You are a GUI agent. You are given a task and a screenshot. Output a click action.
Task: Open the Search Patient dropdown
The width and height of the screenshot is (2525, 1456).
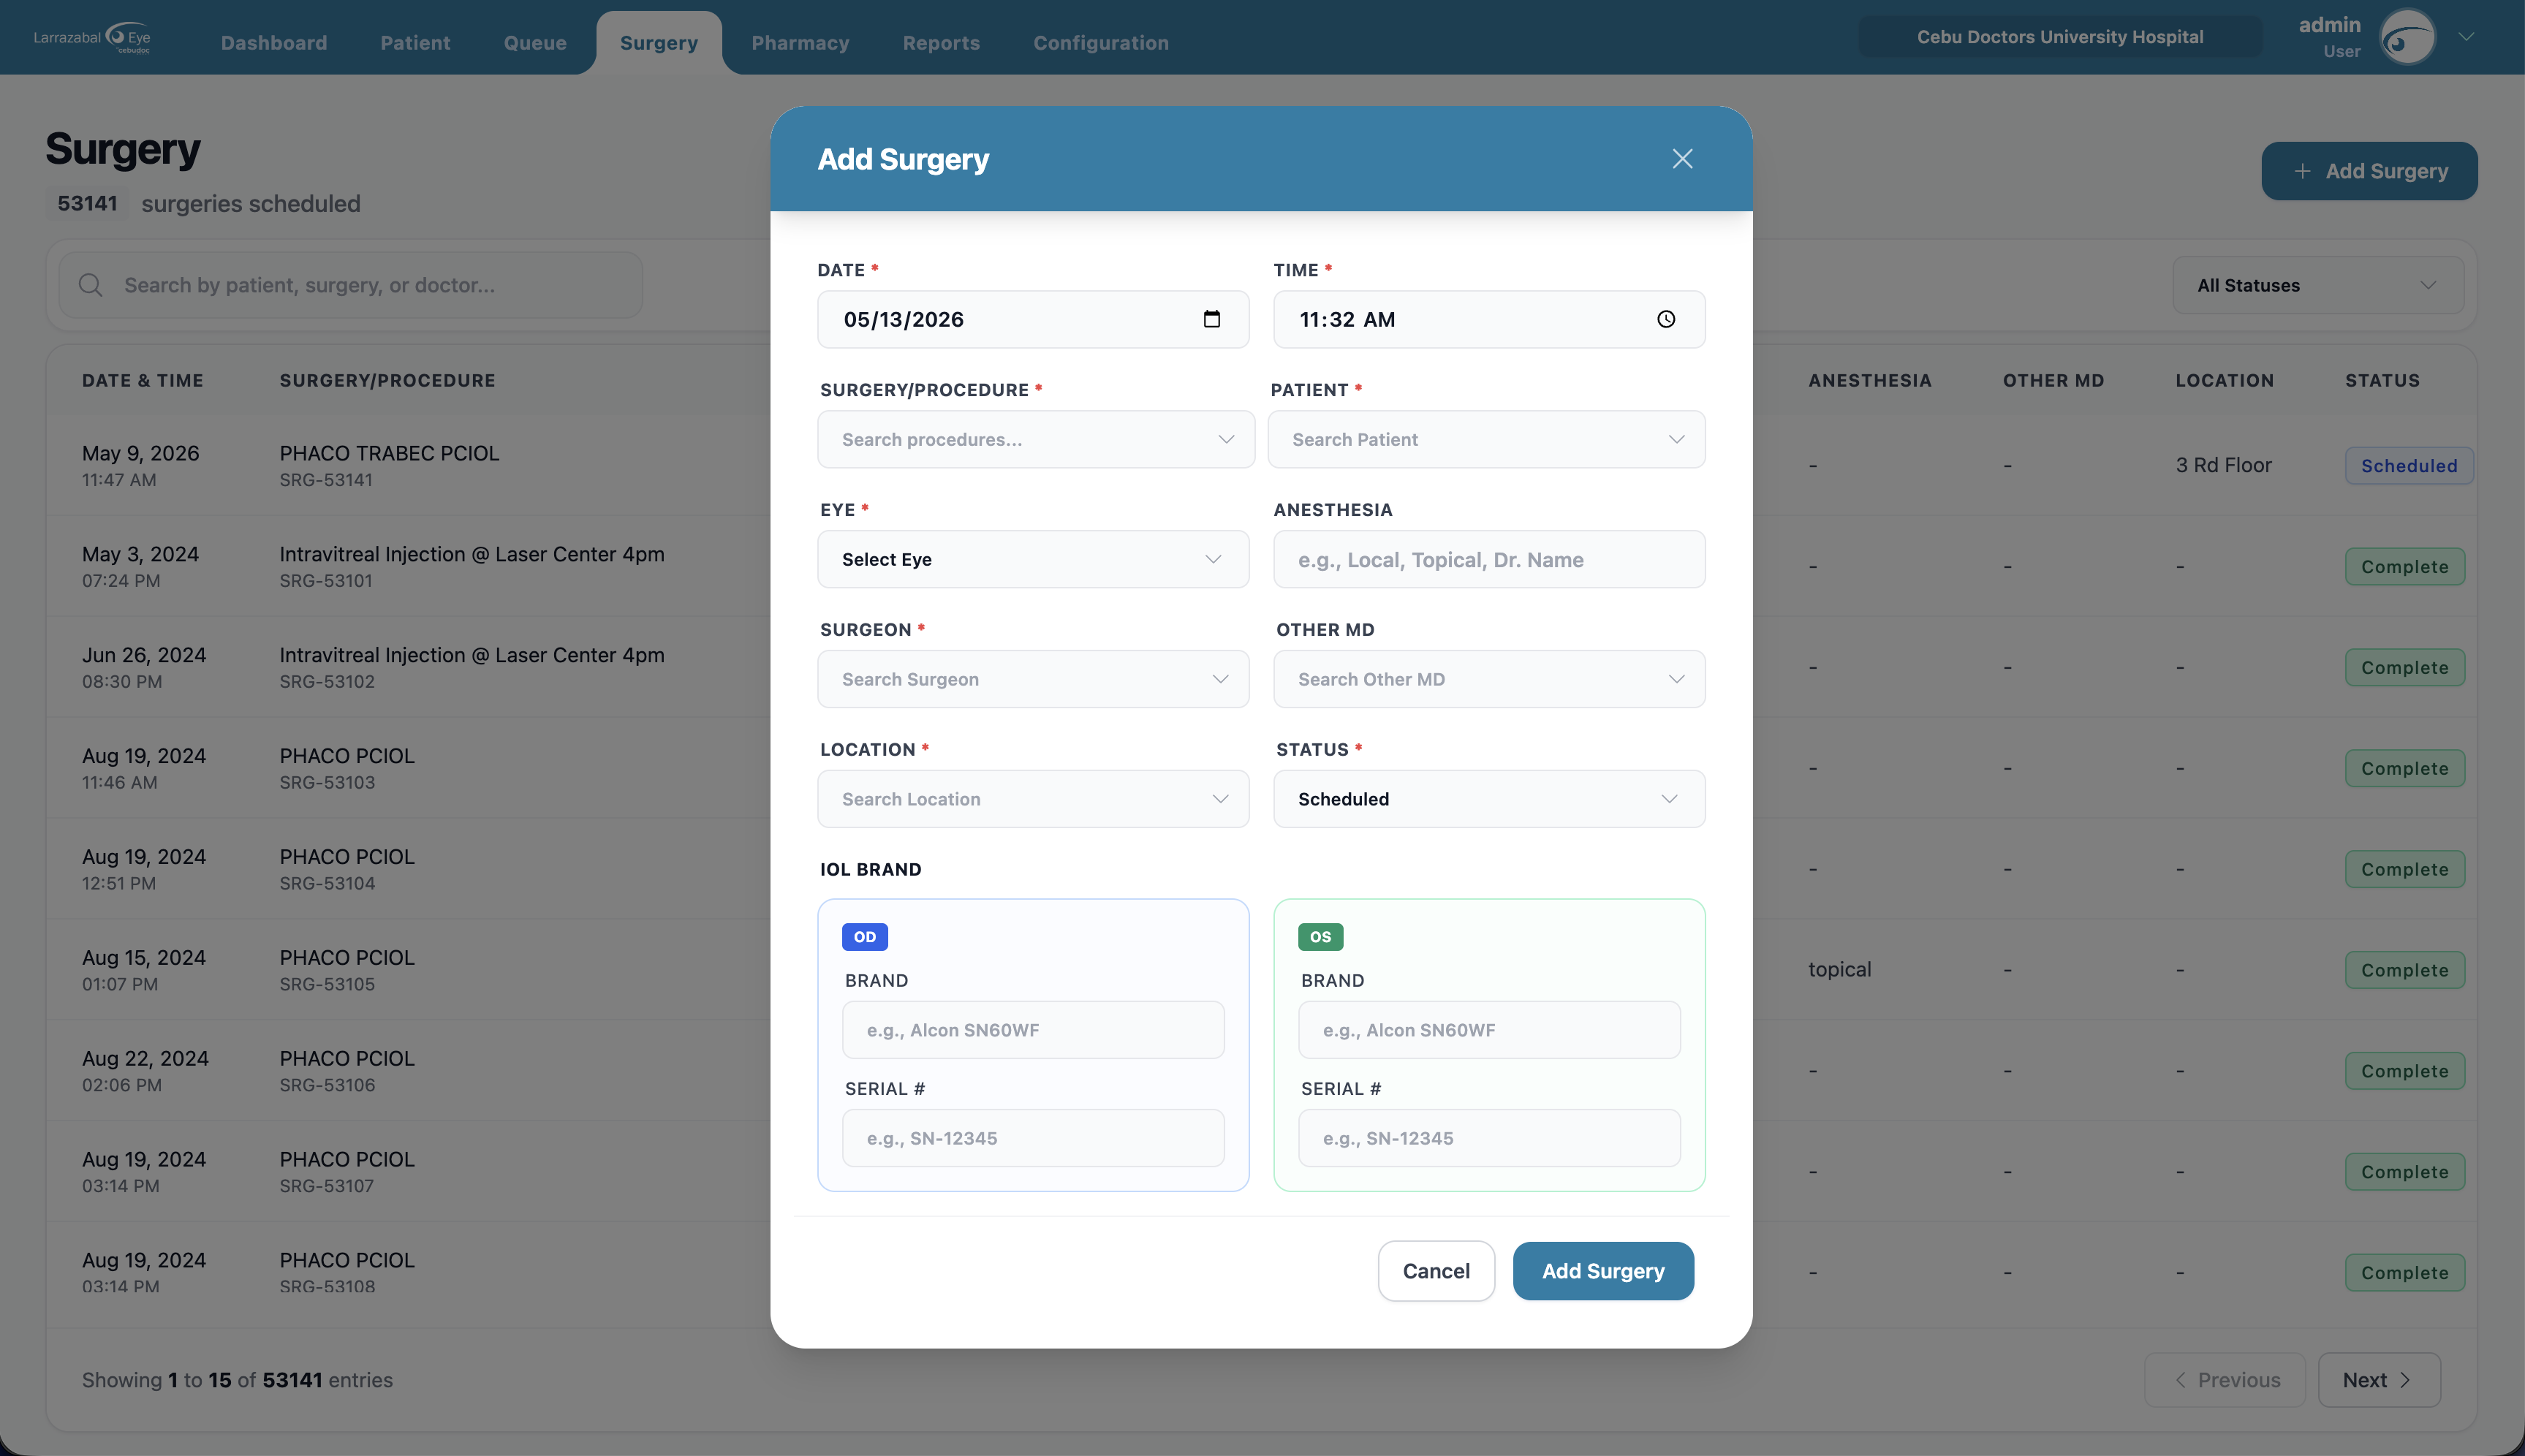point(1486,439)
